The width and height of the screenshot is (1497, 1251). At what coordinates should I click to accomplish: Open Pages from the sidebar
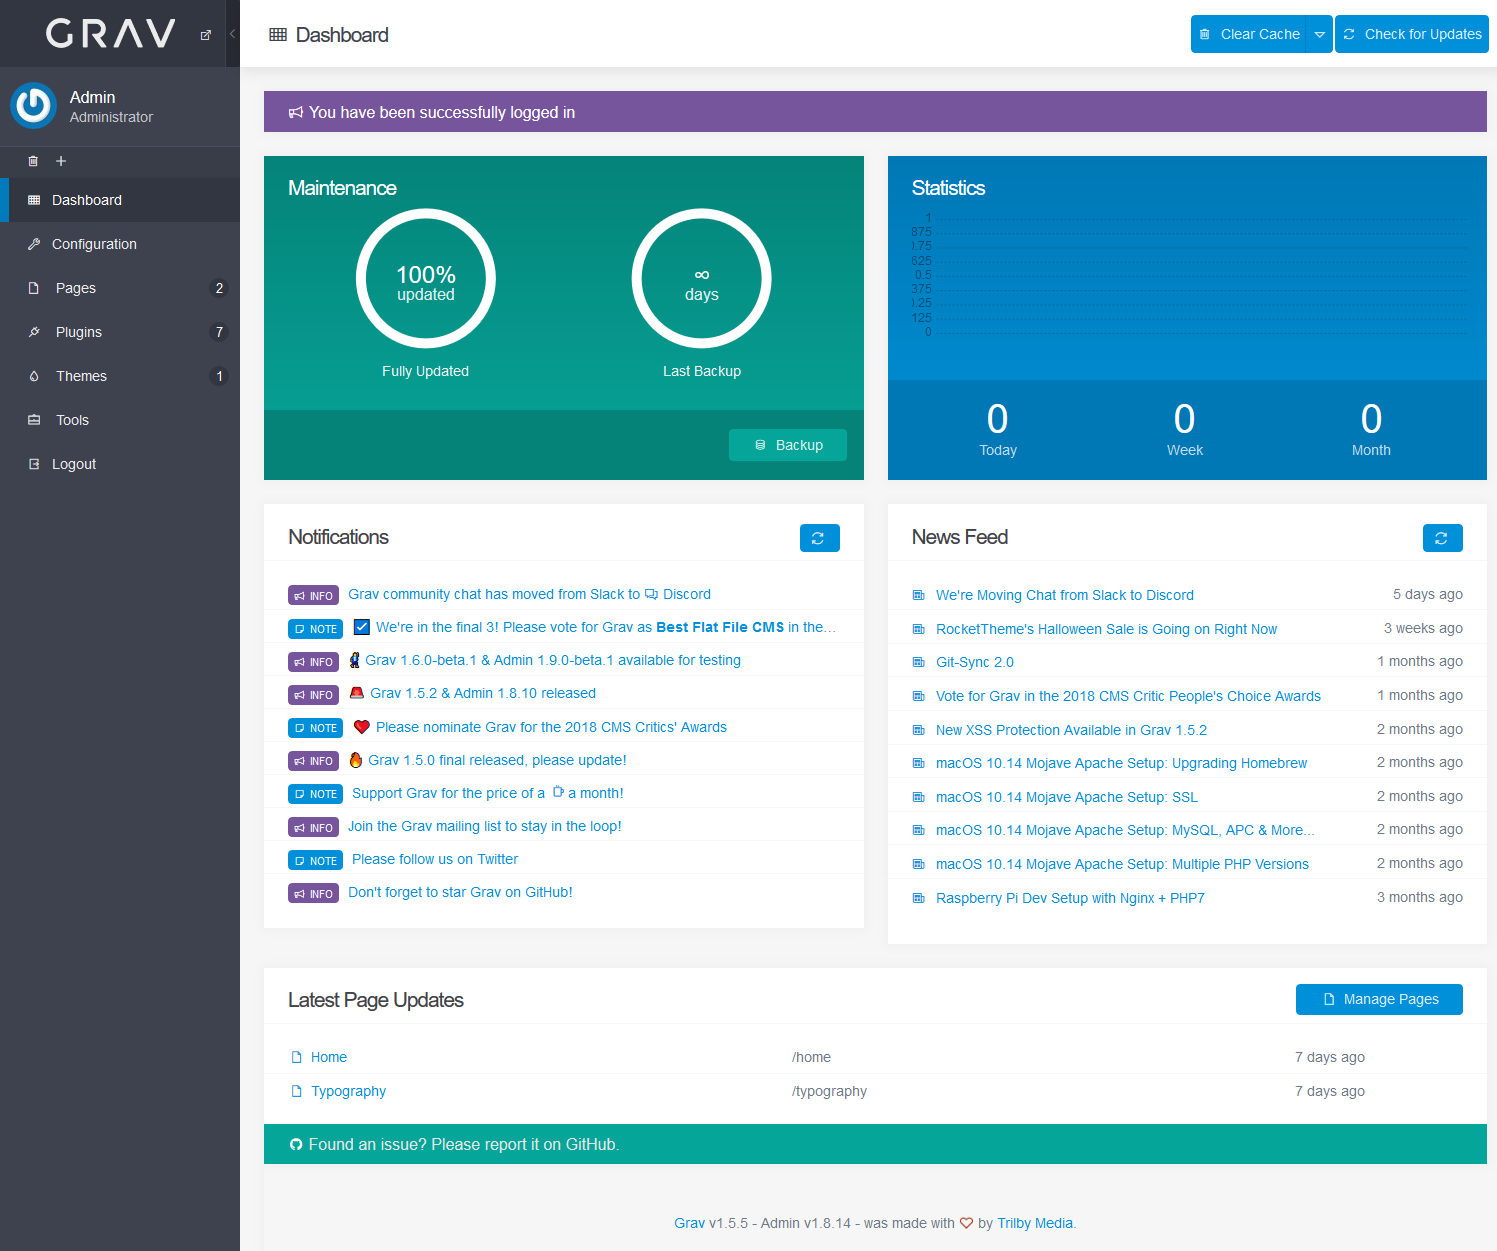point(120,288)
